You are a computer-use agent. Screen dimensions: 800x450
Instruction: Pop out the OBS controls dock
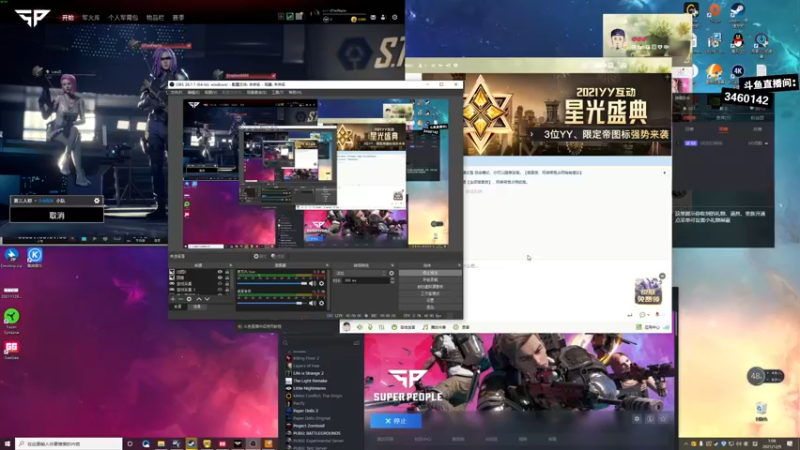pyautogui.click(x=459, y=265)
